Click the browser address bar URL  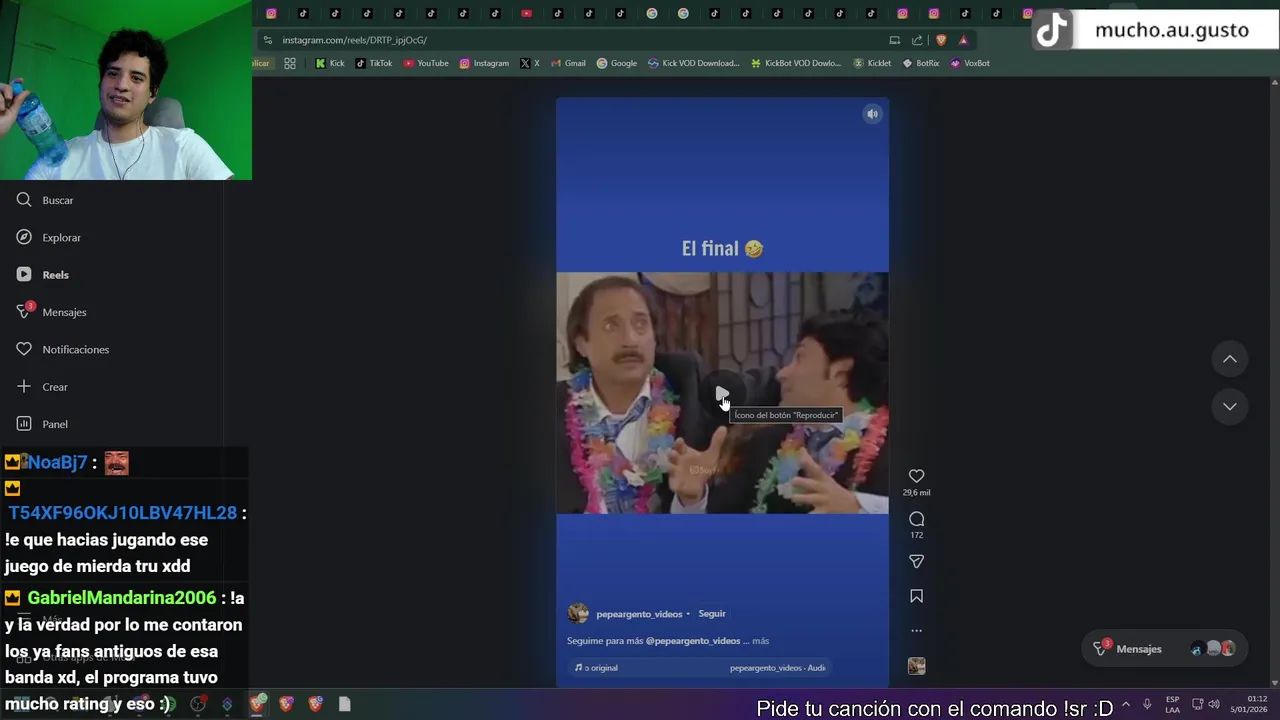point(354,40)
